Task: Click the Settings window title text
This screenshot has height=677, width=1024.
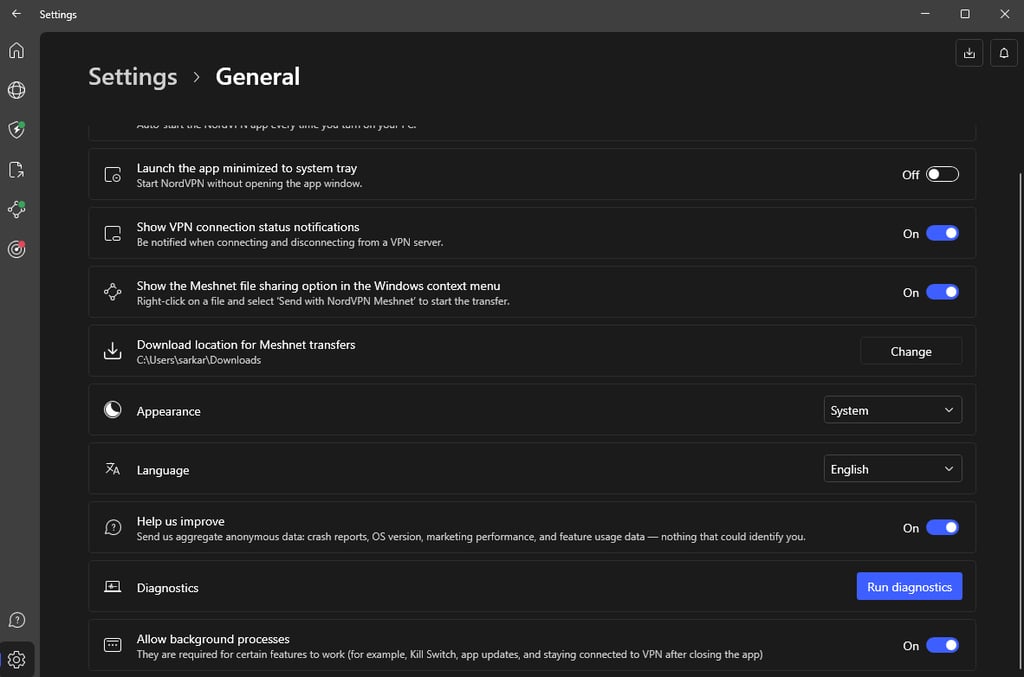Action: coord(58,14)
